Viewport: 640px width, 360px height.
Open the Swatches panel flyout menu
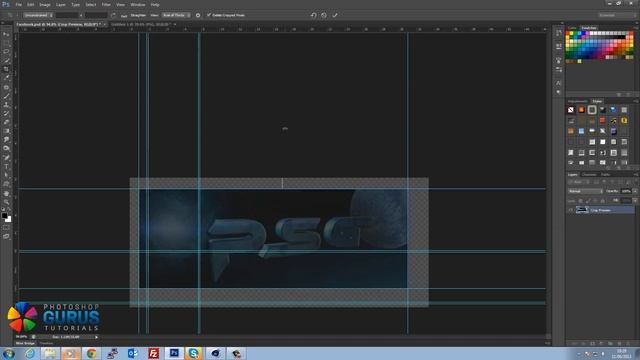click(x=636, y=28)
